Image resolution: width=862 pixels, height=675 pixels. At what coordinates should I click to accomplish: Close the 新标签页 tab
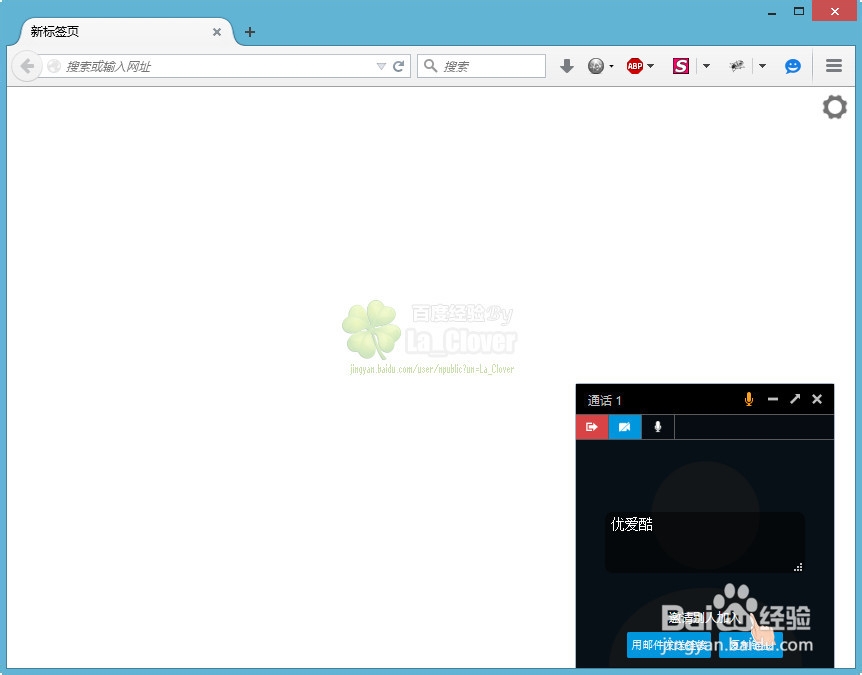coord(217,32)
